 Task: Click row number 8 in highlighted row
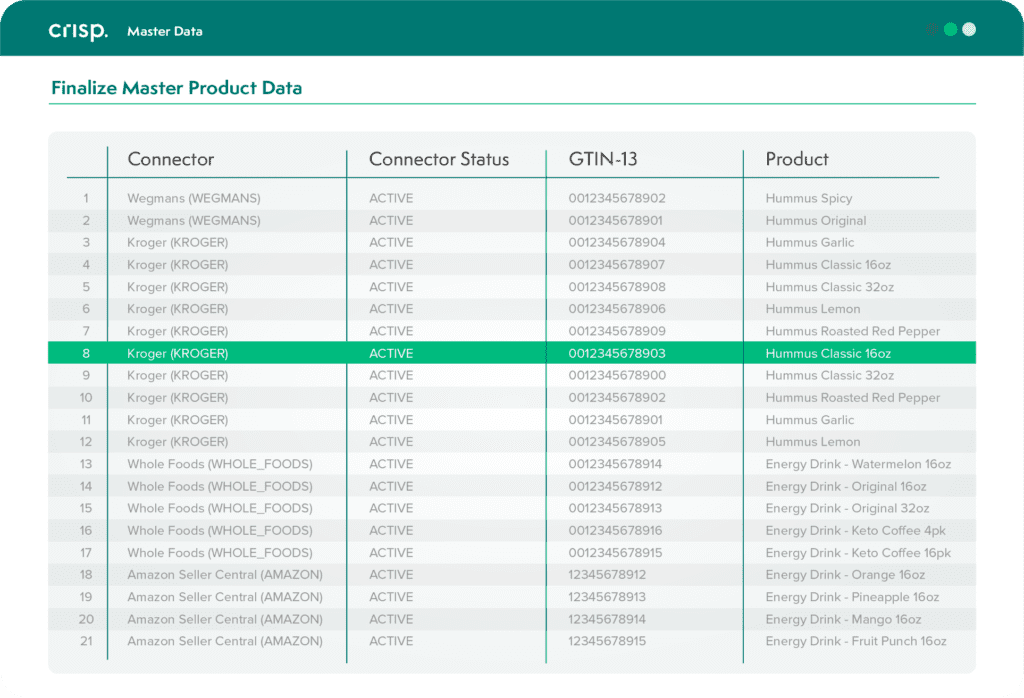[86, 353]
